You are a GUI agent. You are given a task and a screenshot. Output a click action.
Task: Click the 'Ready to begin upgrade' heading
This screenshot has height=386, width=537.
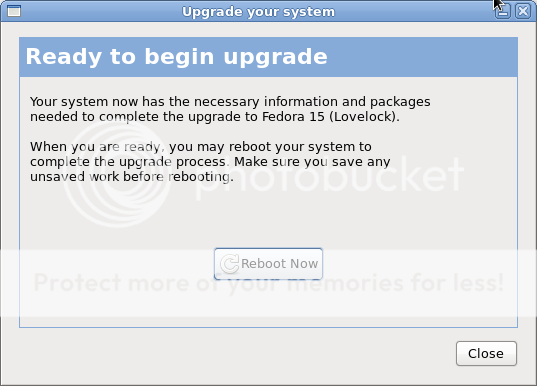pyautogui.click(x=176, y=57)
